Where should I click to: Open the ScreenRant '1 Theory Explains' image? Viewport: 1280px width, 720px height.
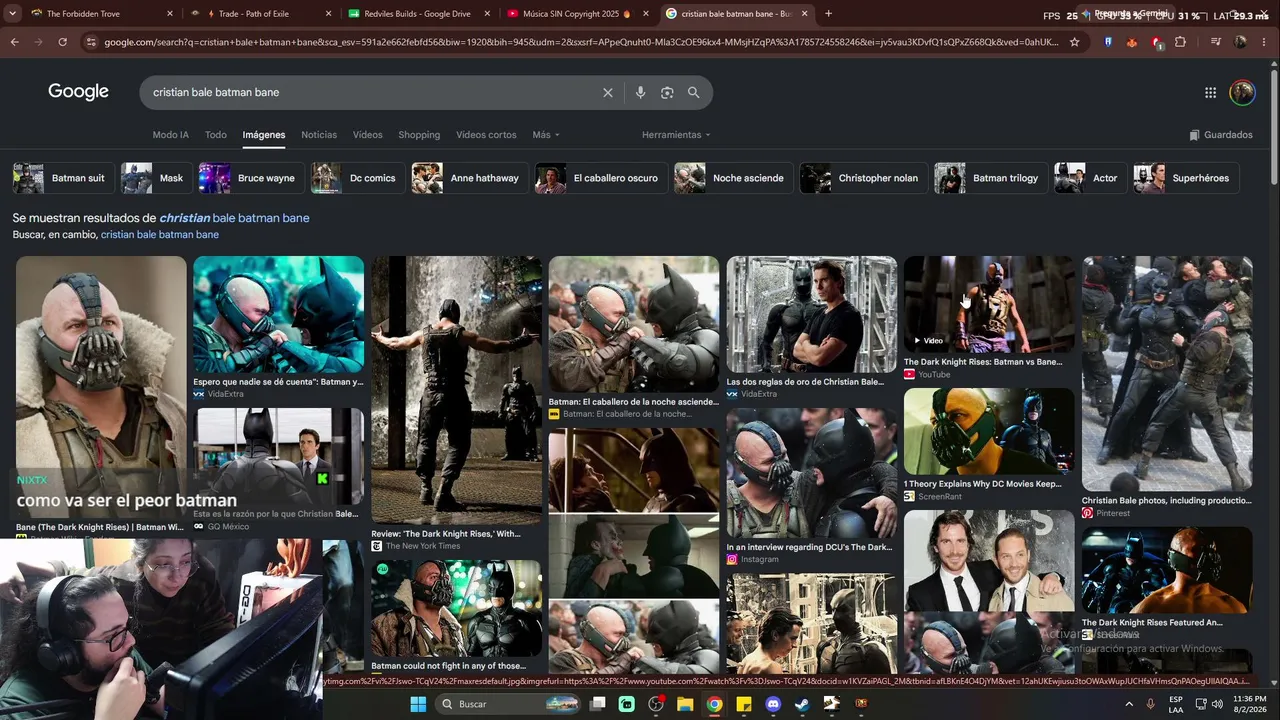click(x=989, y=431)
